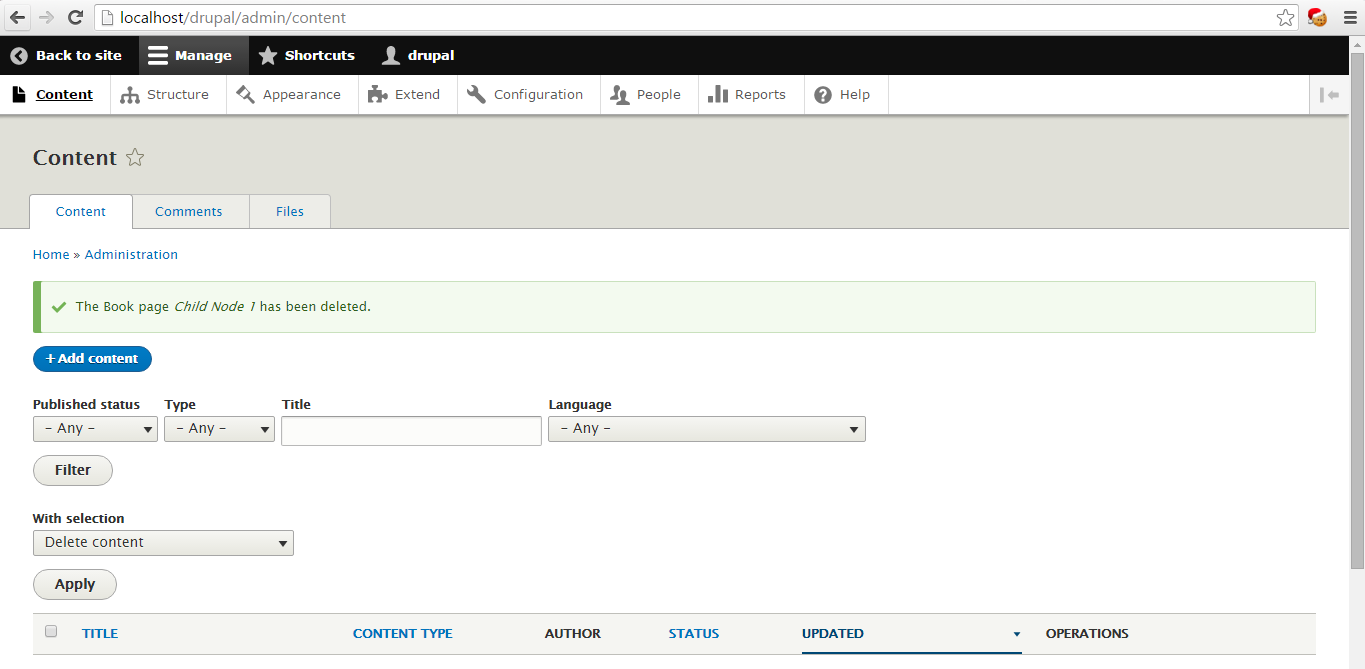Viewport: 1365px width, 669px height.
Task: Open the Type filter dropdown
Action: coord(219,429)
